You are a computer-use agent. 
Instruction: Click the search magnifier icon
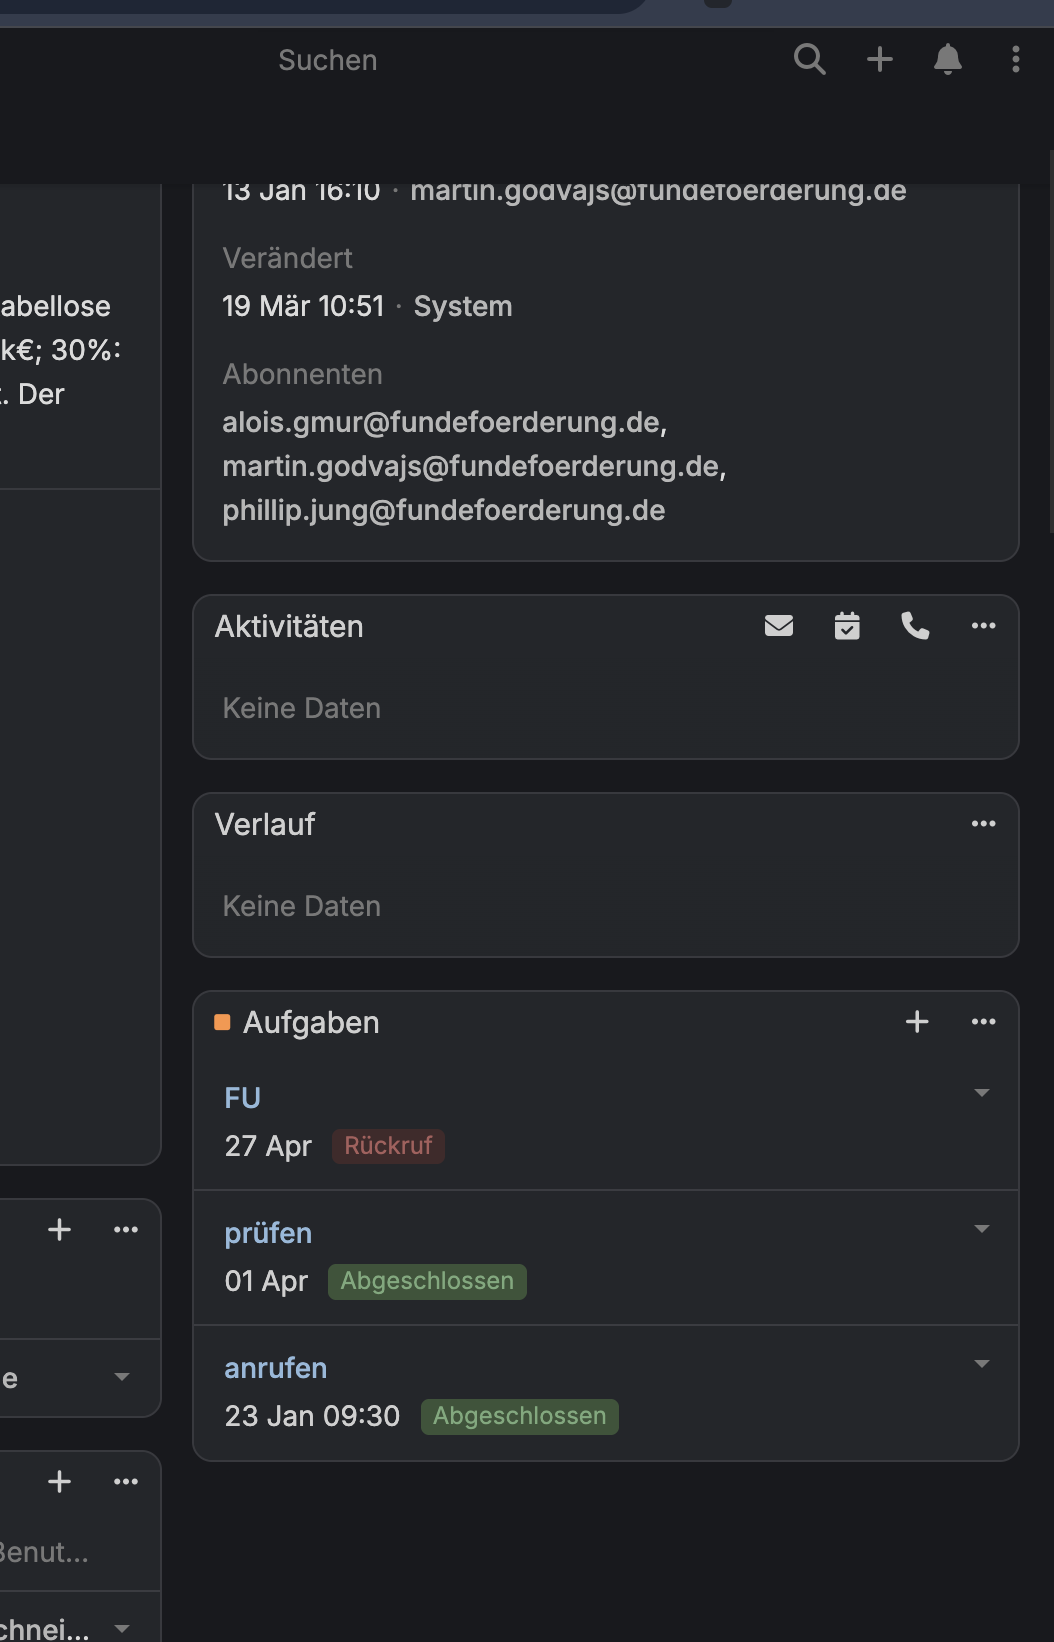click(x=809, y=60)
